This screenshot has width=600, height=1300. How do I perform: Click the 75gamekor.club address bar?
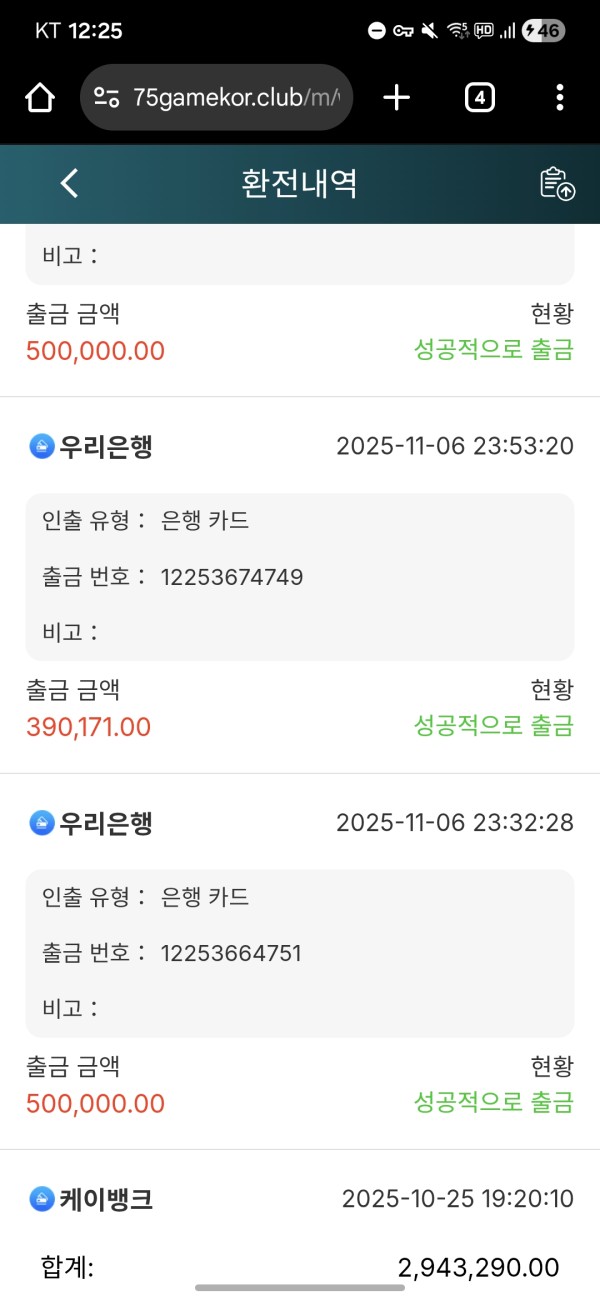(x=235, y=97)
